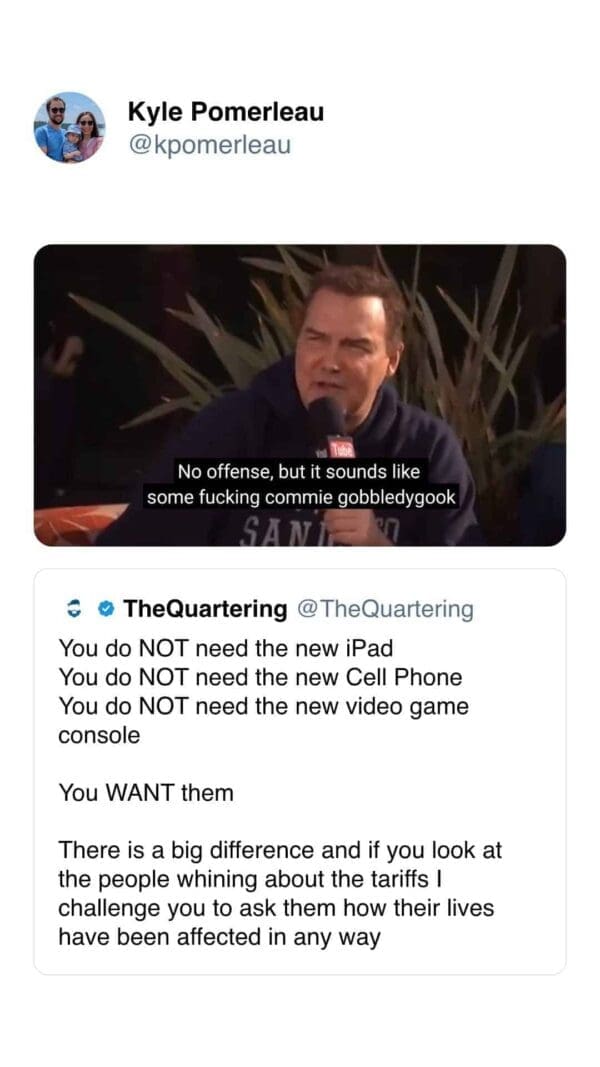Screen dimensions: 600x1067
Task: Visit the @TheQuartering handle
Action: (385, 608)
